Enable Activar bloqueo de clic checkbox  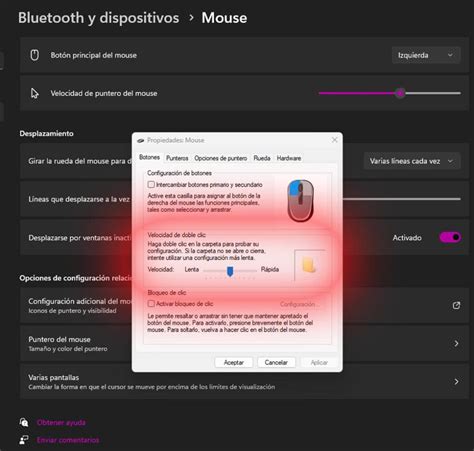(x=151, y=304)
